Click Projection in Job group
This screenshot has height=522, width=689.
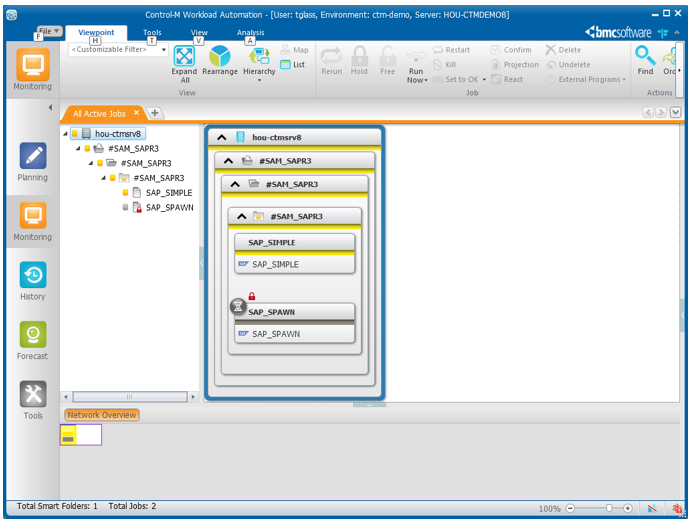(515, 65)
